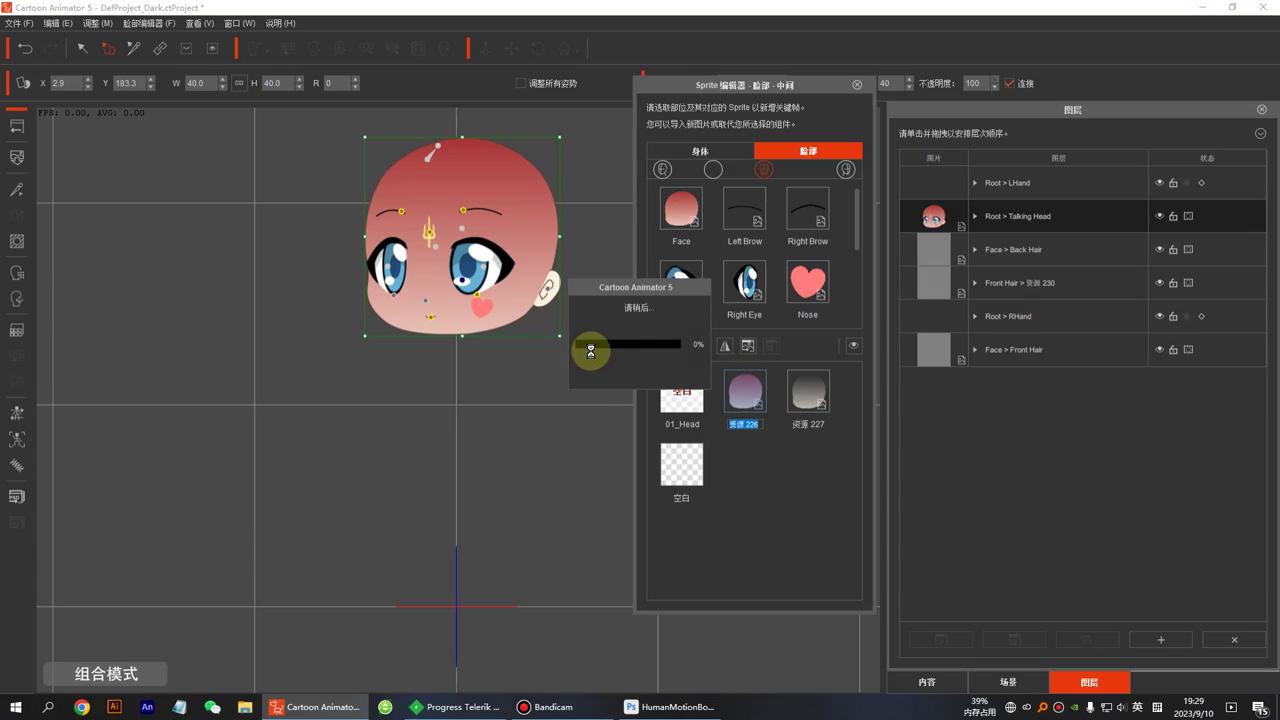1280x720 pixels.
Task: Click the flip sprite icon in Sprite editor
Action: [x=725, y=346]
